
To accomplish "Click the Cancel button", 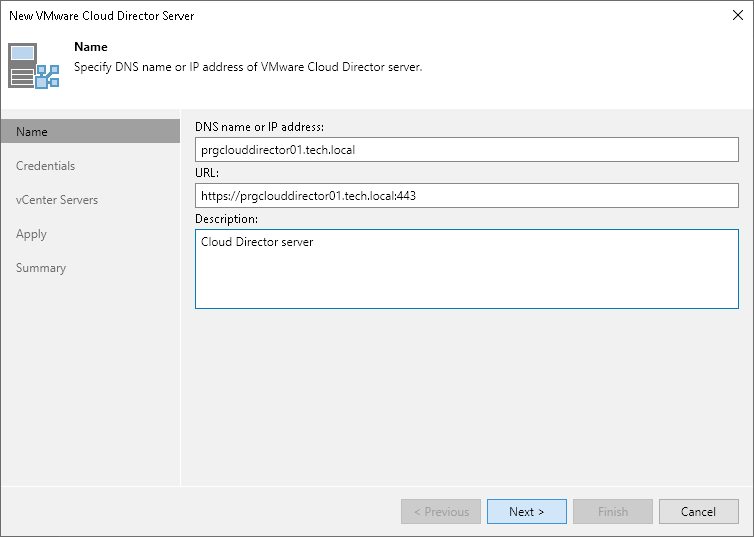I will coord(698,512).
